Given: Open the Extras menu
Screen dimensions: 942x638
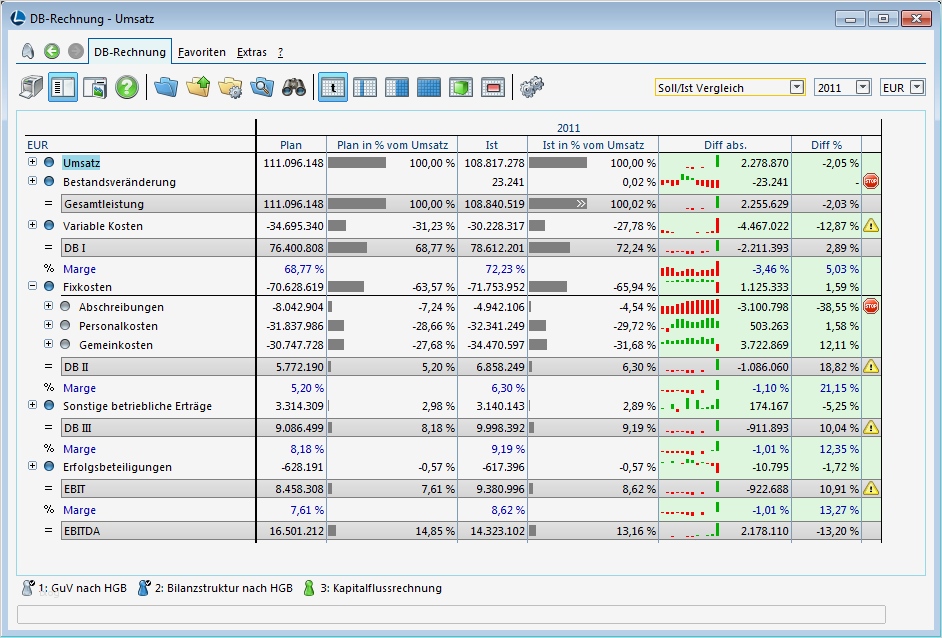Looking at the screenshot, I should 251,52.
